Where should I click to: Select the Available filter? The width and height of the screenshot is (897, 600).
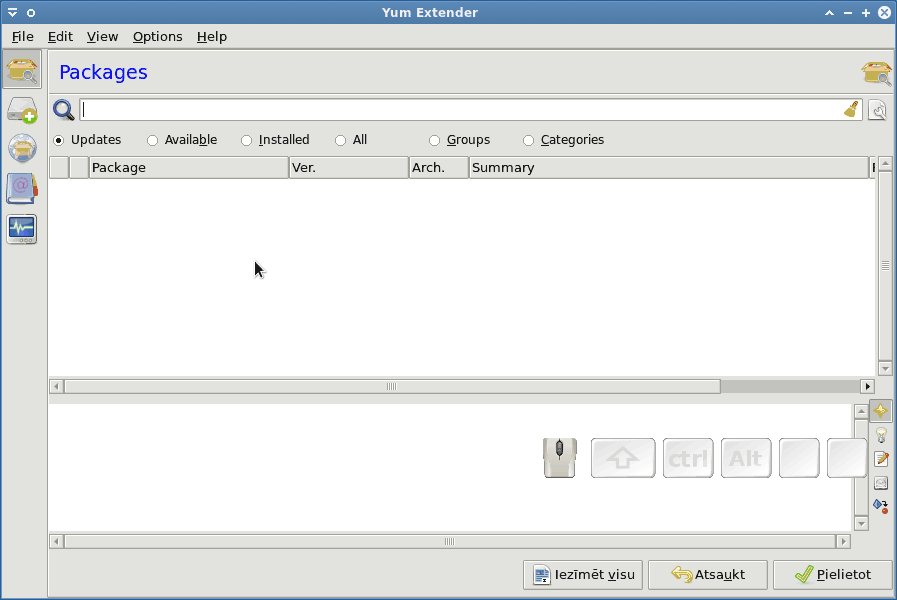coord(182,140)
